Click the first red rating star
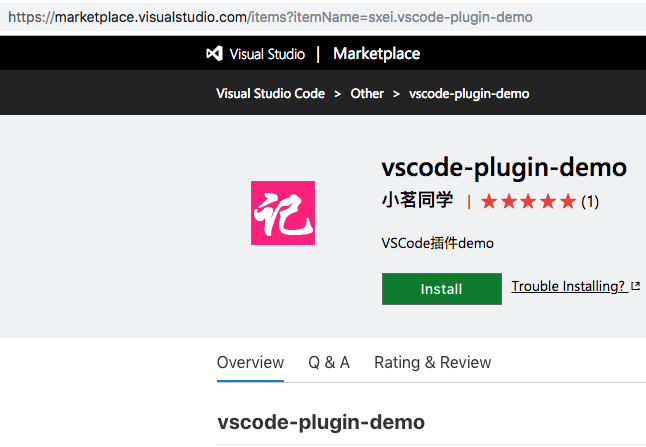This screenshot has height=447, width=646. point(489,201)
